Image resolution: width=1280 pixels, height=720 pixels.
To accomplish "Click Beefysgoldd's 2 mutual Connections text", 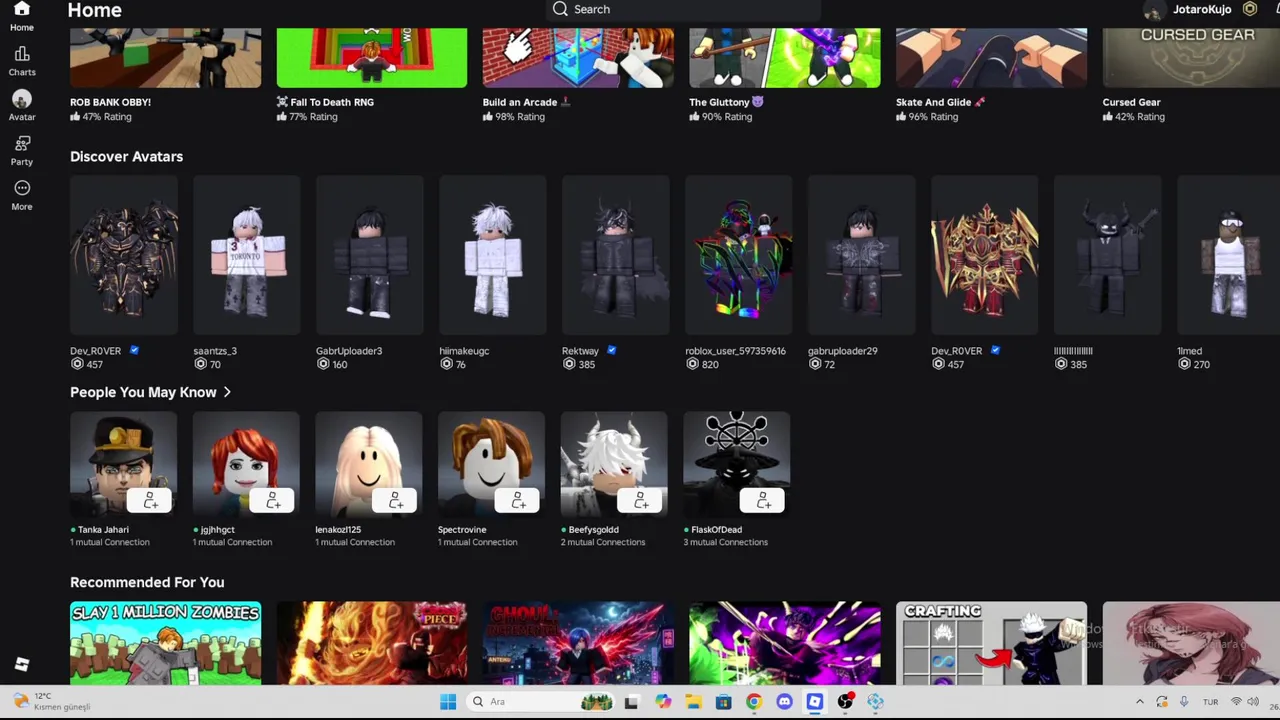I will click(x=603, y=542).
